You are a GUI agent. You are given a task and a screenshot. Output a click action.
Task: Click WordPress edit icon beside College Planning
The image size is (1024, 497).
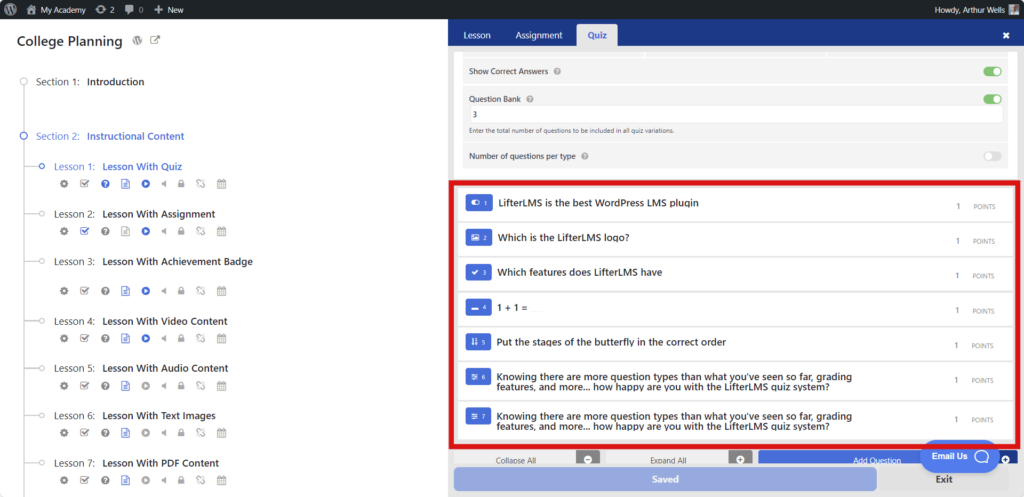pos(137,40)
